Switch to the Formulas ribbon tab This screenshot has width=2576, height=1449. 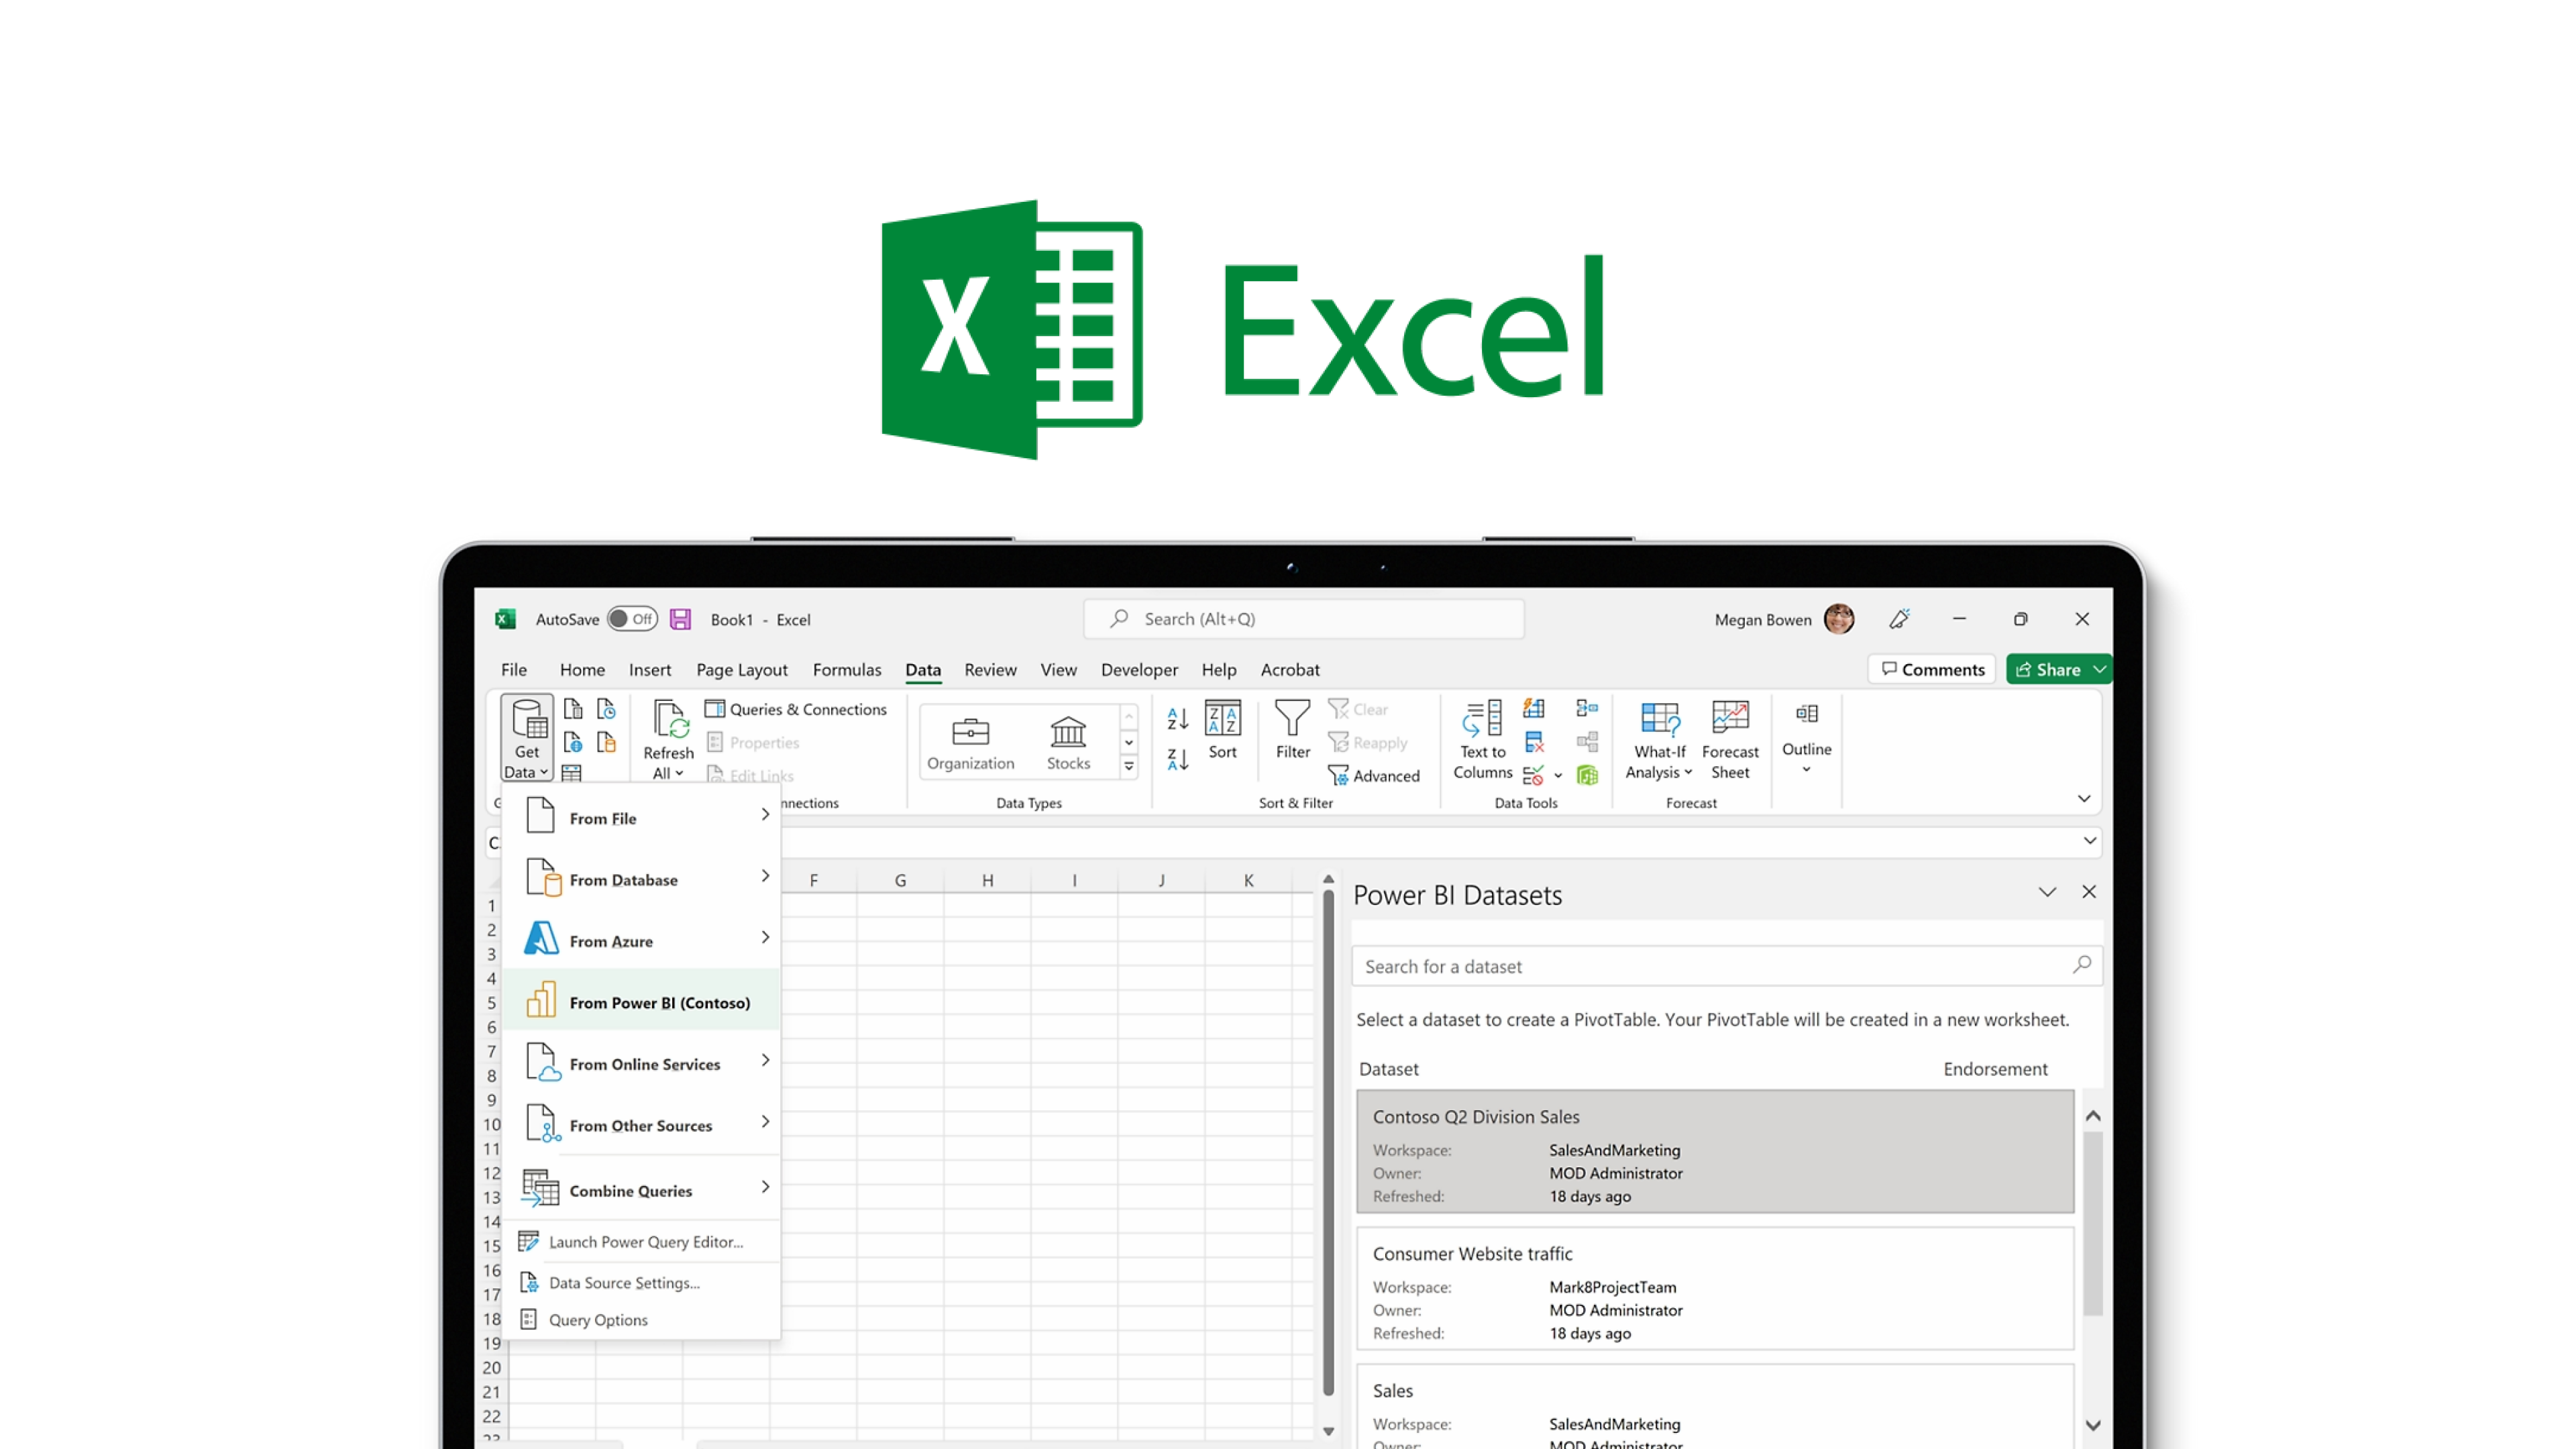846,670
